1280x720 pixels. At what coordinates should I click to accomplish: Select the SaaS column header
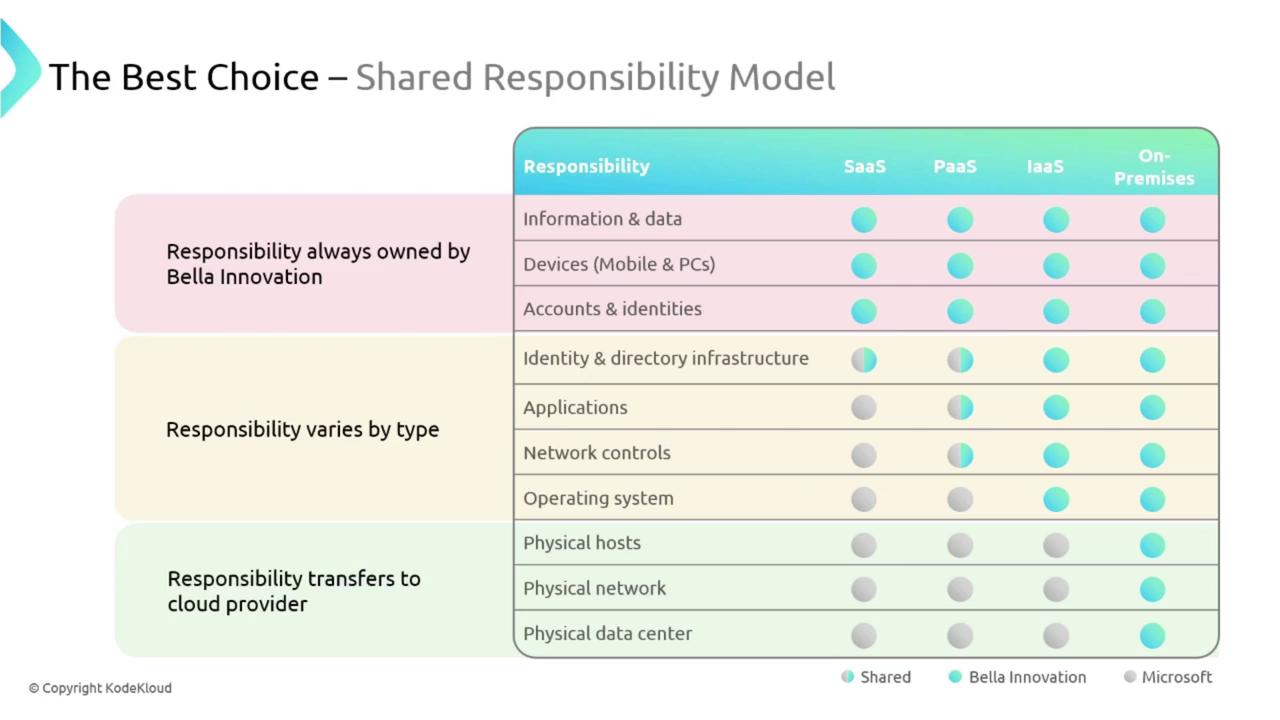click(x=865, y=167)
